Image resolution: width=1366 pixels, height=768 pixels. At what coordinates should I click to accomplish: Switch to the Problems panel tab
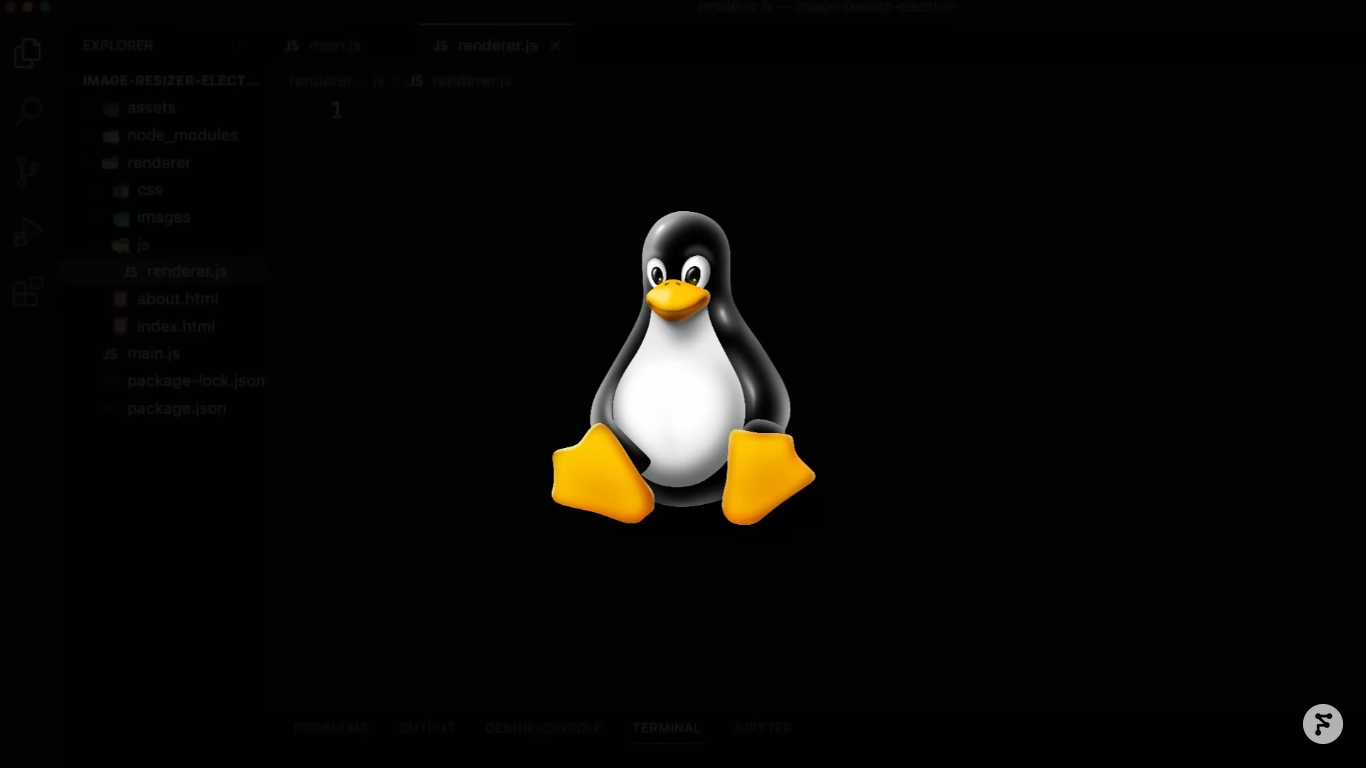click(x=331, y=728)
